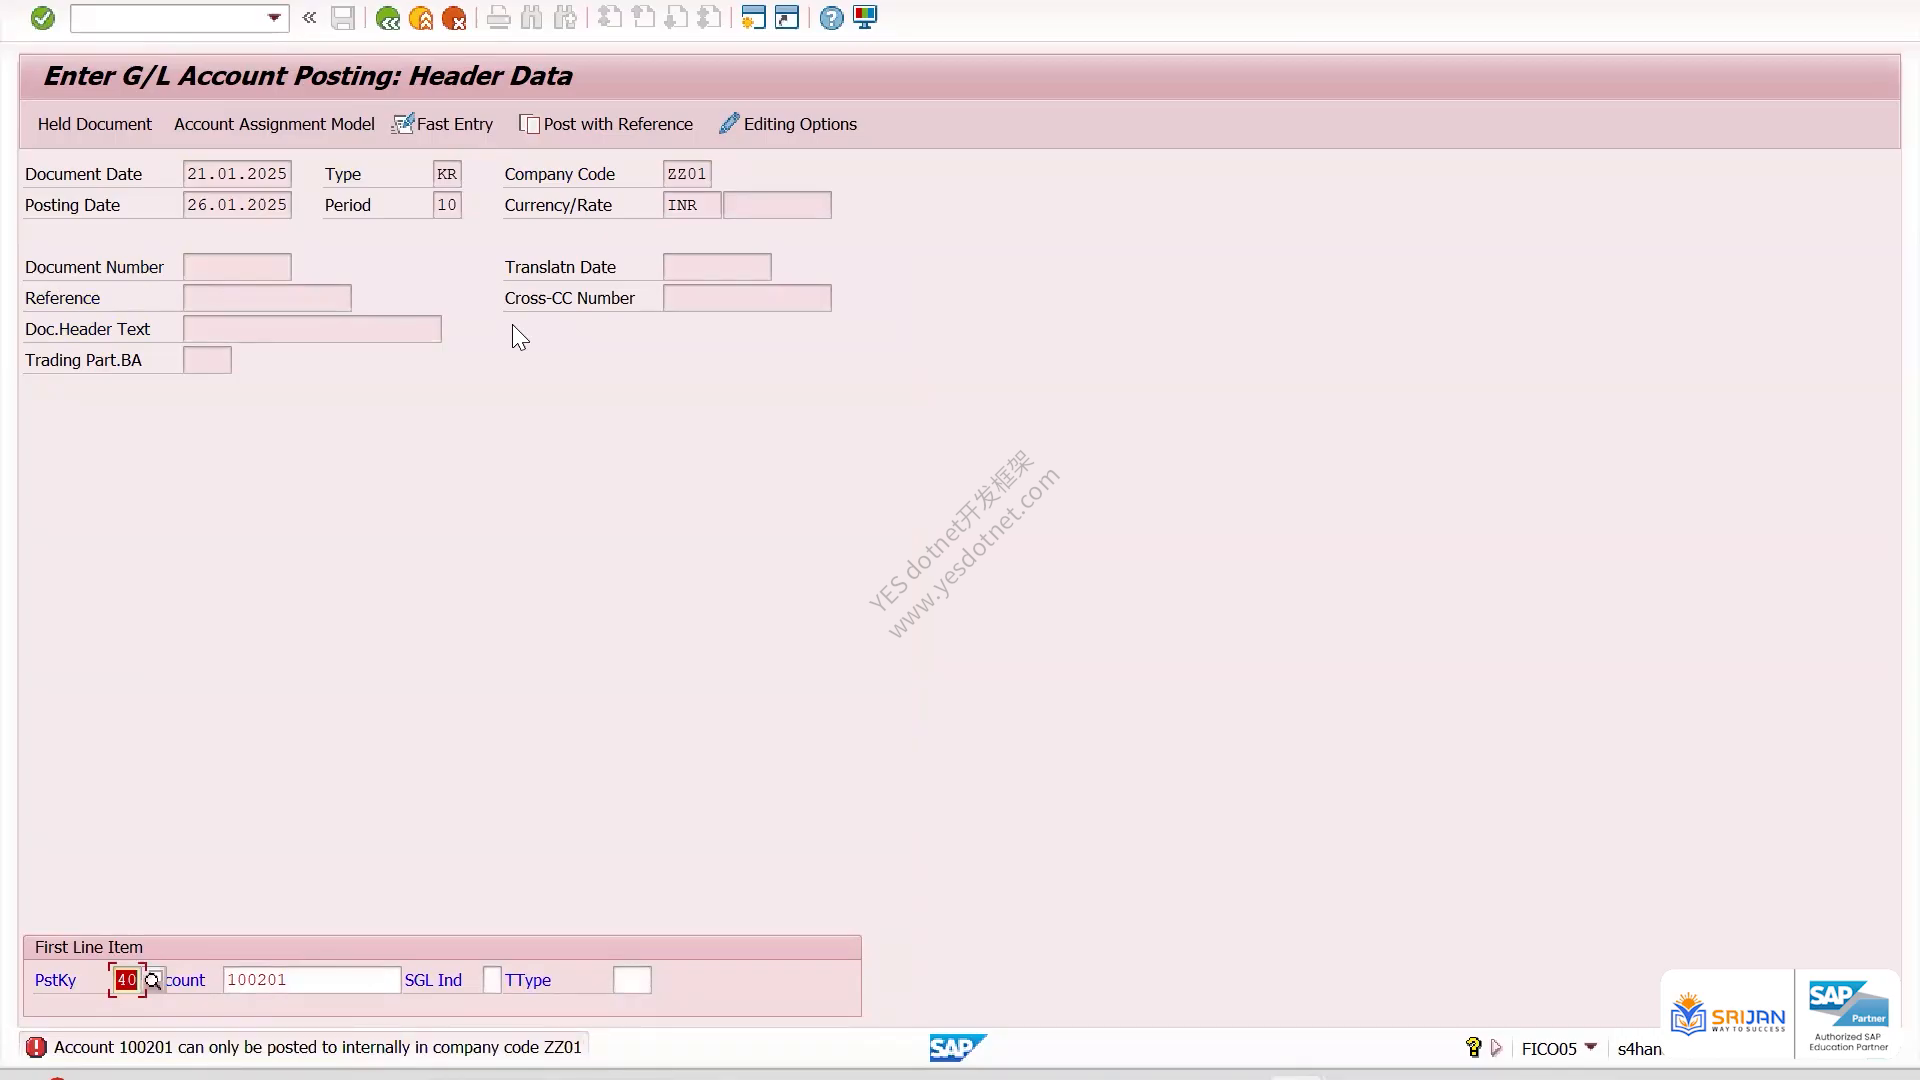This screenshot has height=1080, width=1920.
Task: Click the Last Page icon
Action: tap(709, 18)
